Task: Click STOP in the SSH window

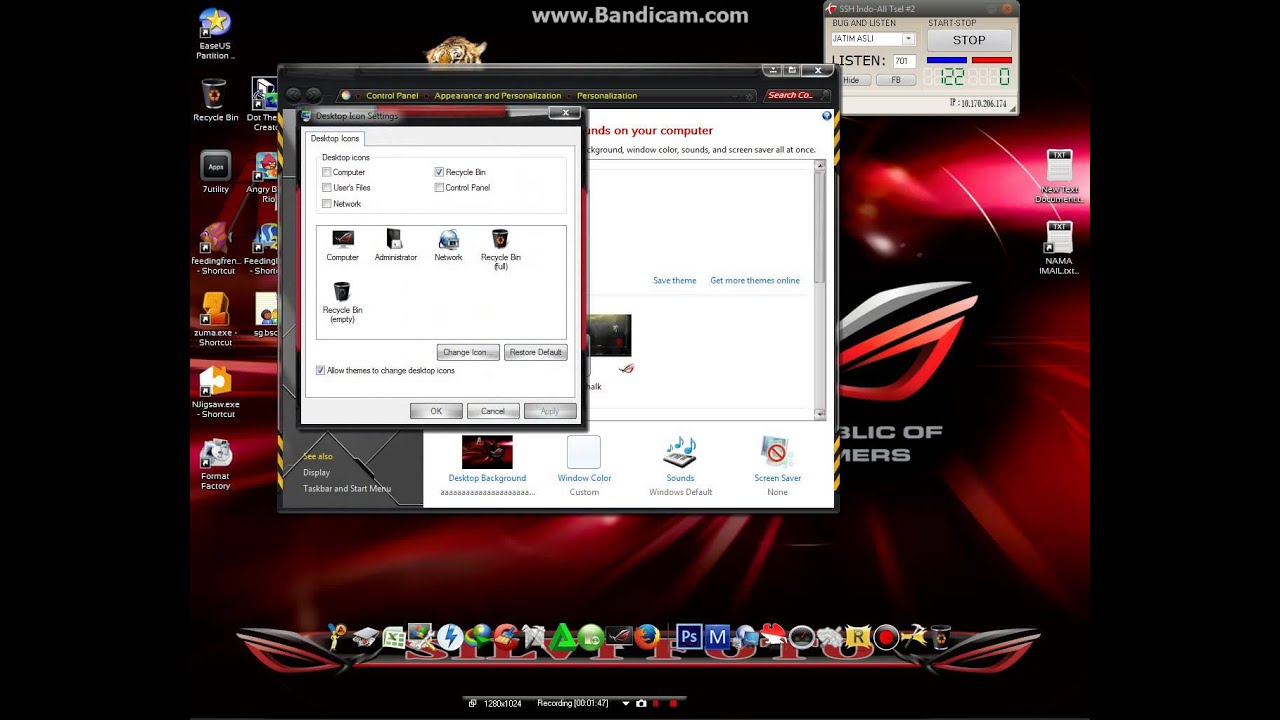Action: pyautogui.click(x=969, y=40)
